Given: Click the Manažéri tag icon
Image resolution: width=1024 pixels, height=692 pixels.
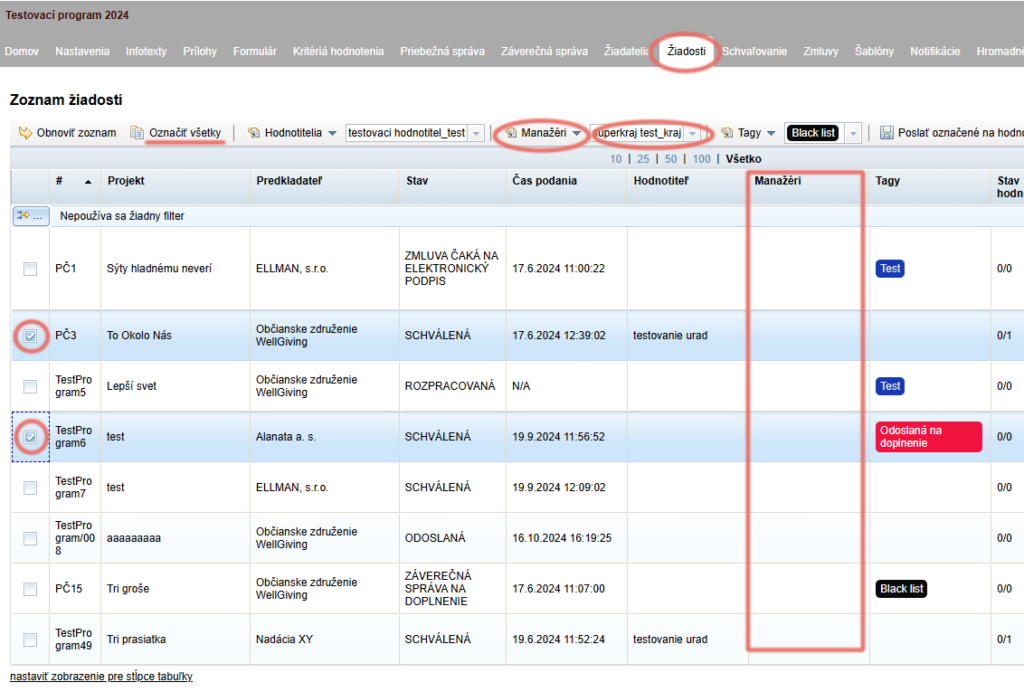Looking at the screenshot, I should pos(510,133).
